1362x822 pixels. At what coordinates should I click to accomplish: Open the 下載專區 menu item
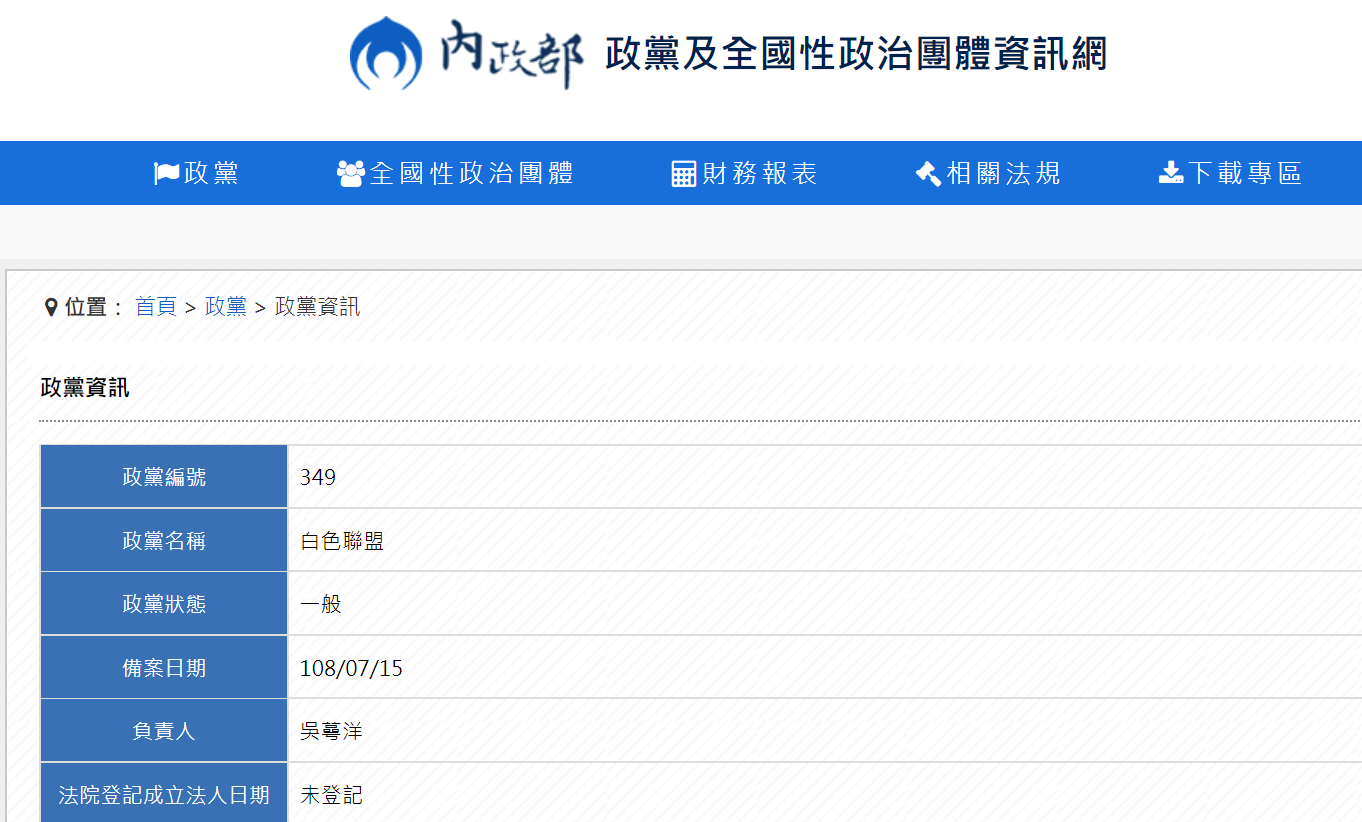click(1230, 174)
